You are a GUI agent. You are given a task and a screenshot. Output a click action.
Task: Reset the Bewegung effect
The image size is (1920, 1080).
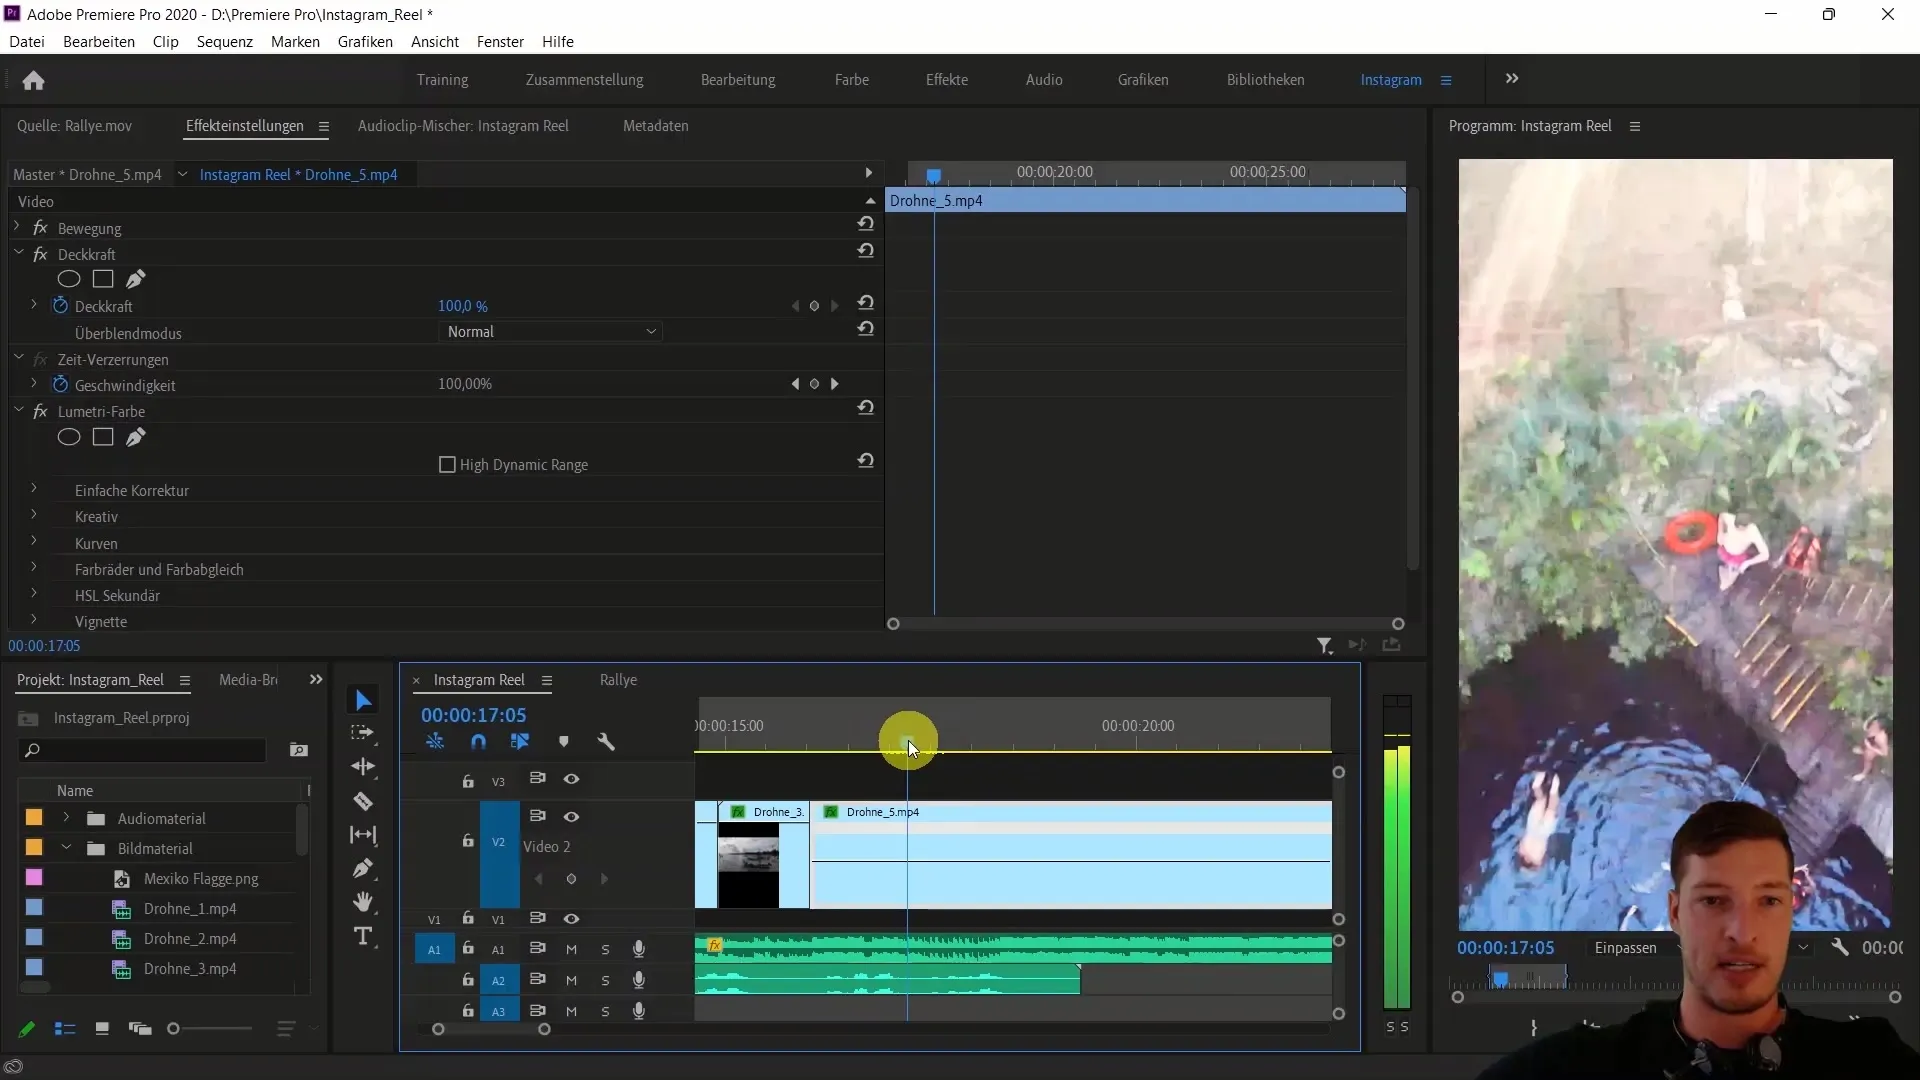click(866, 224)
